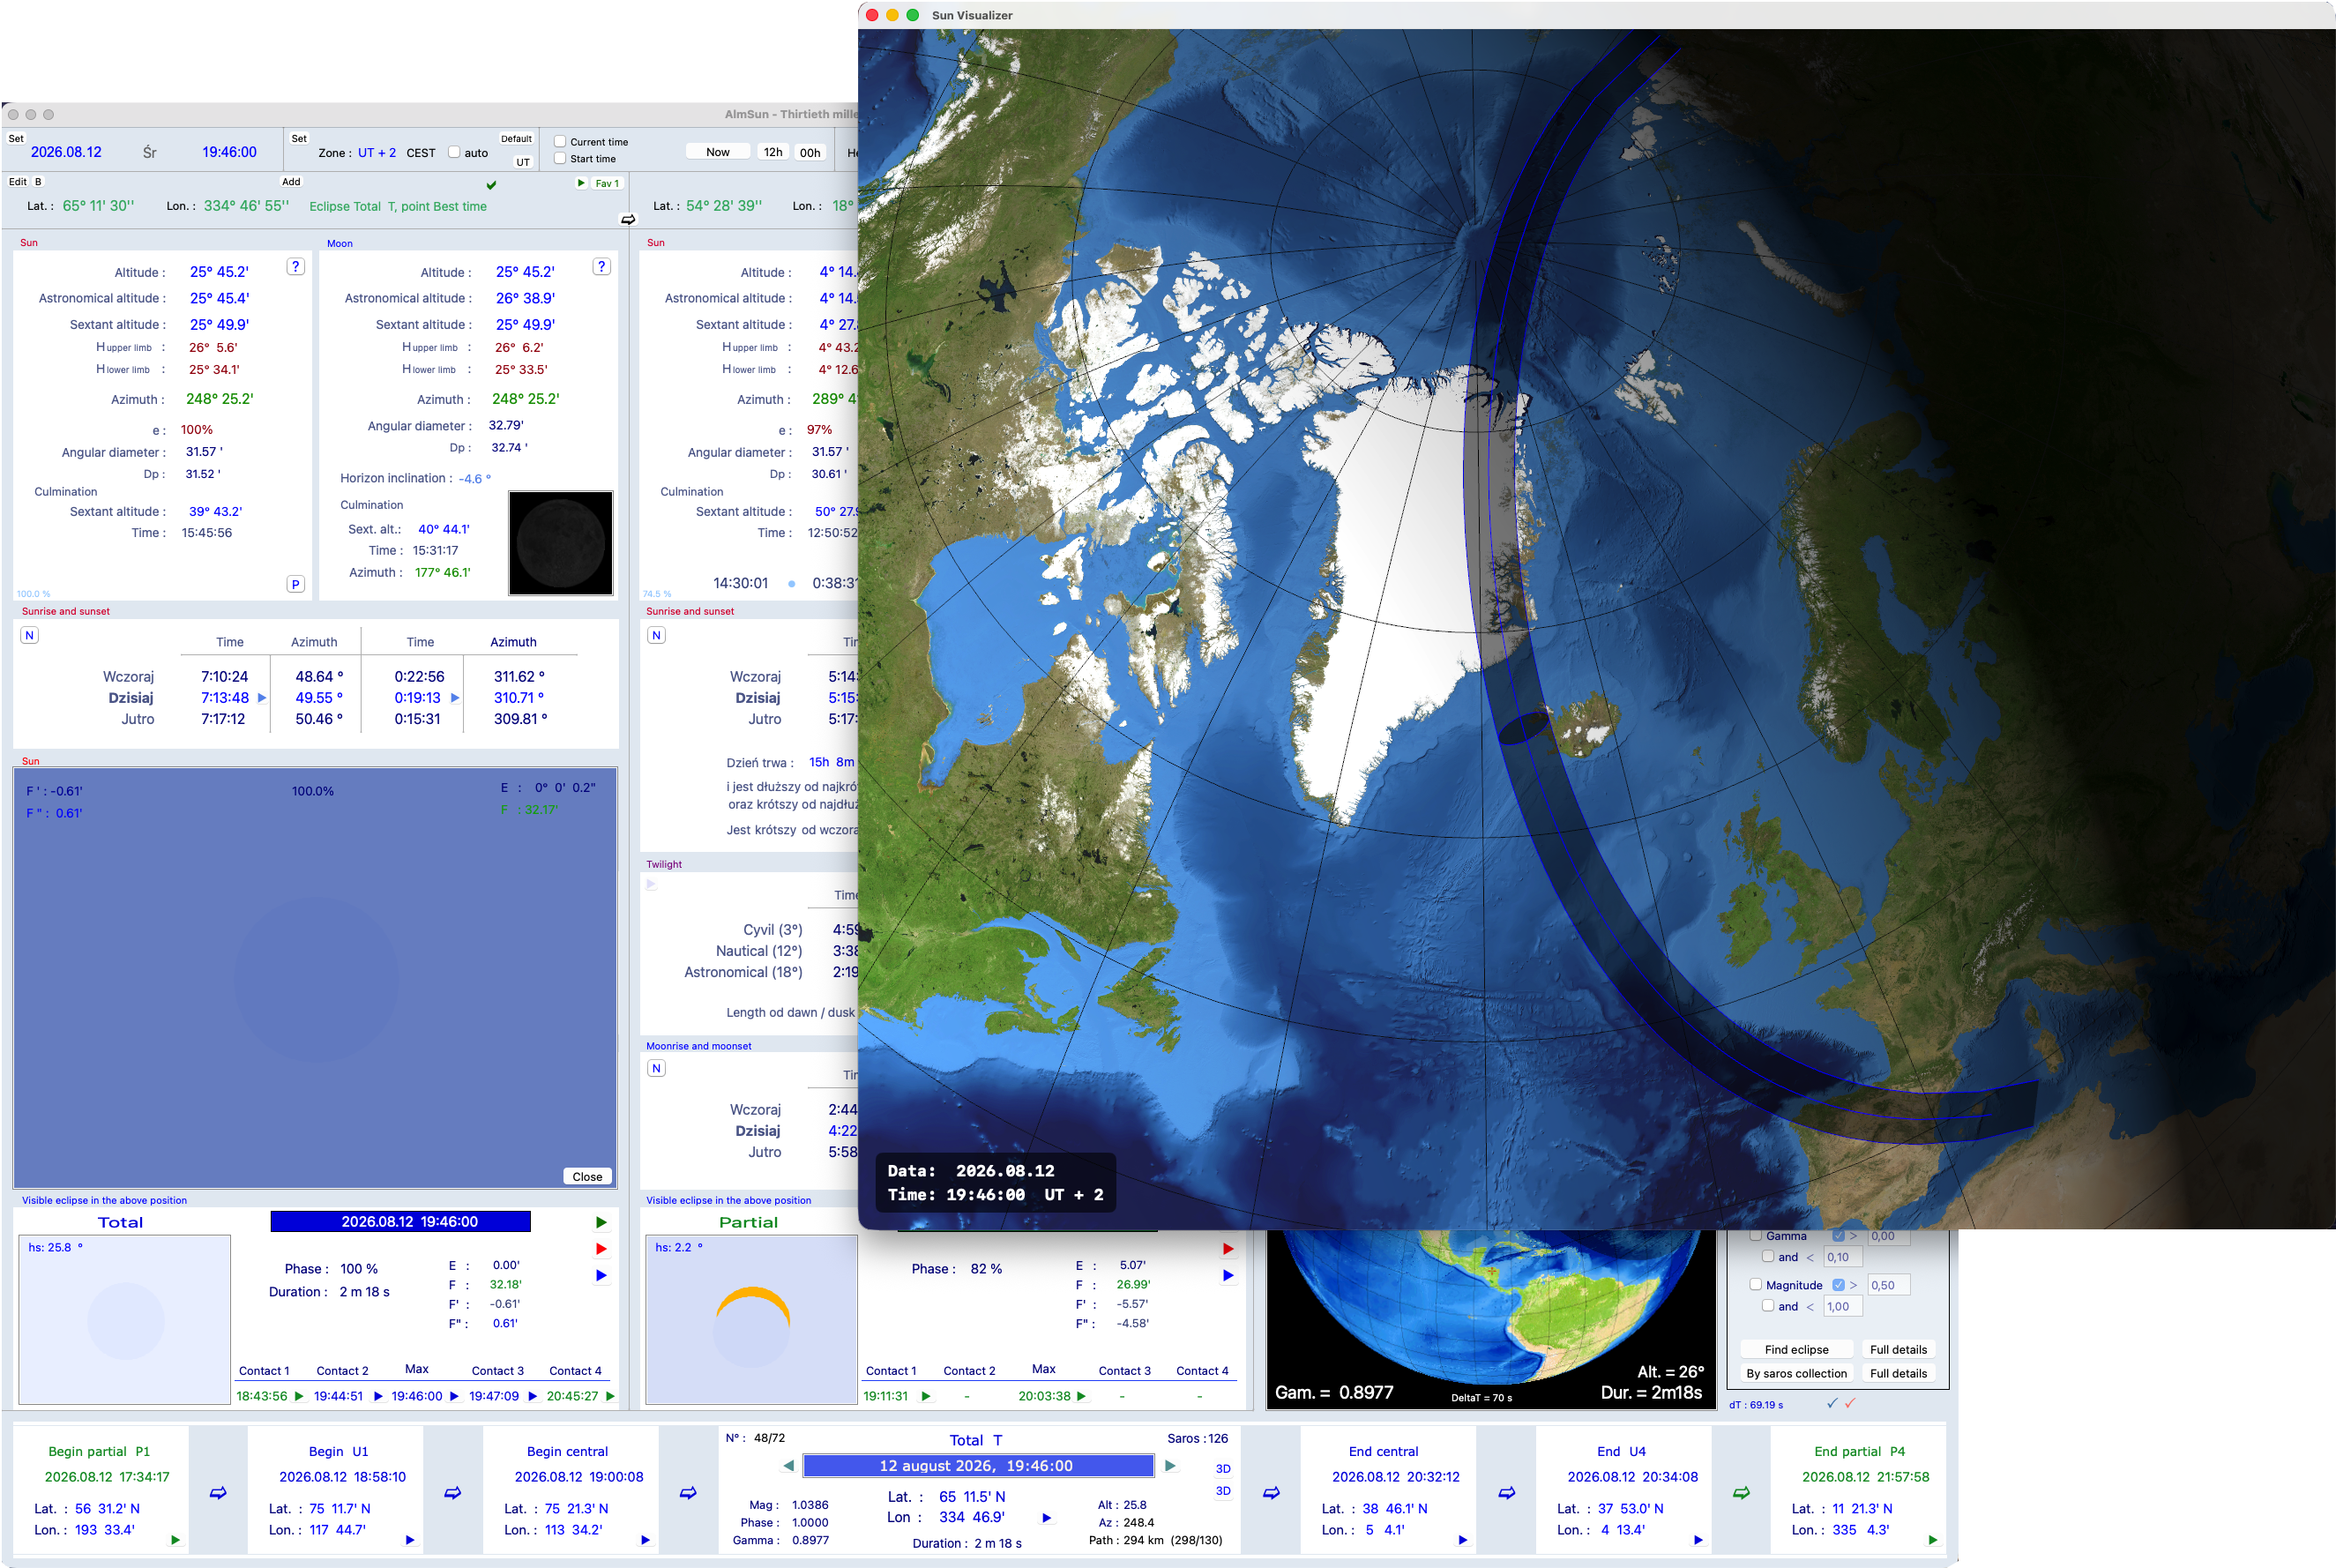Enable the Start time checkbox
2336x1568 pixels.
pos(560,158)
